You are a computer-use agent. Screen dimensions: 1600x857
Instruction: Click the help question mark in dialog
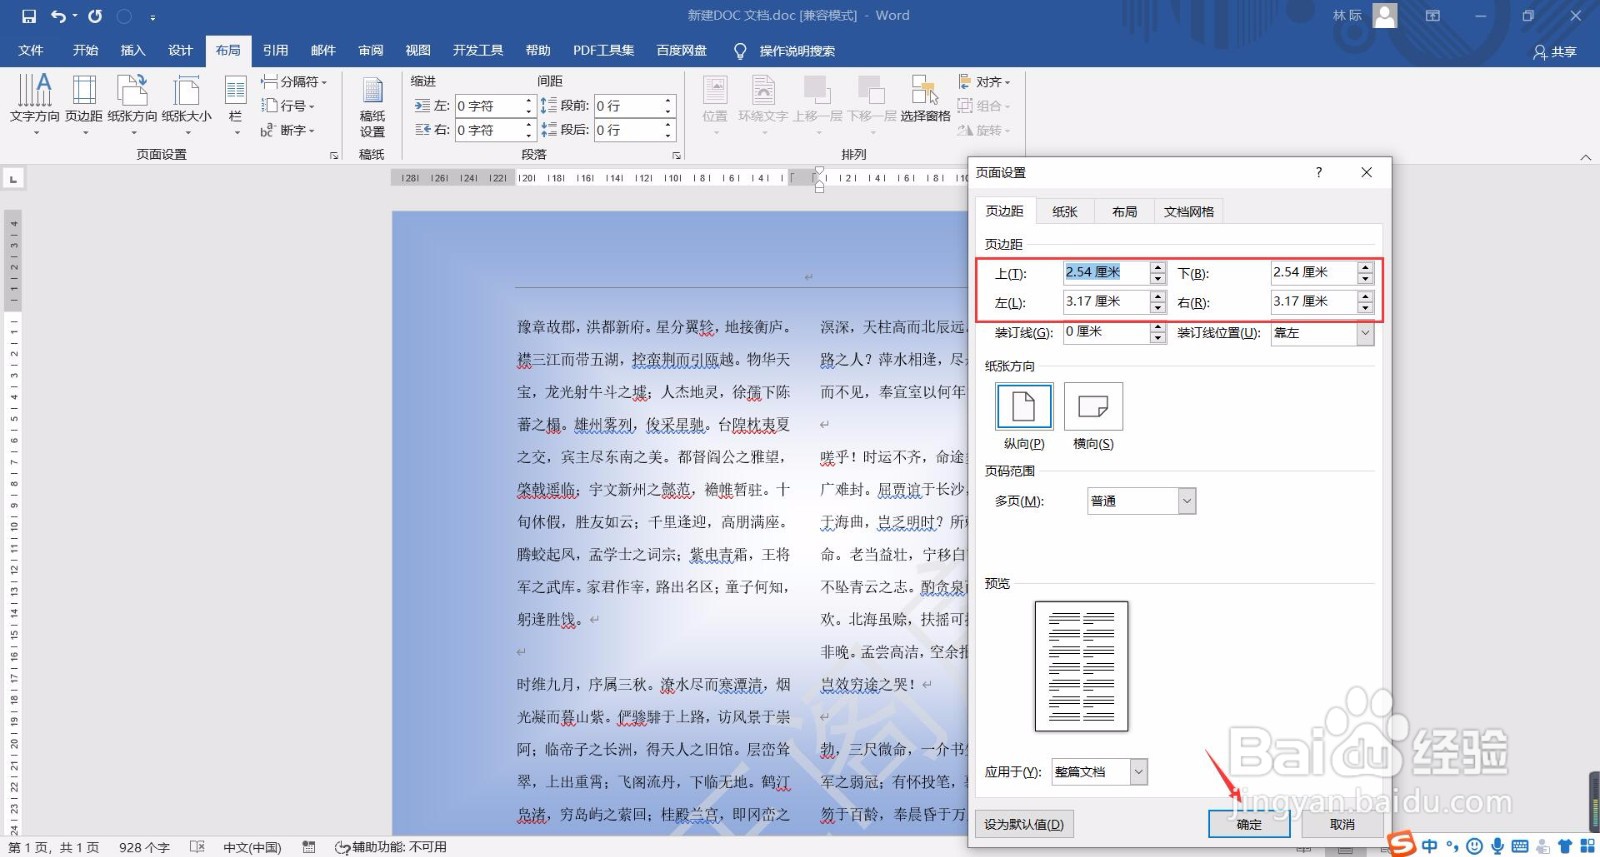(x=1319, y=172)
